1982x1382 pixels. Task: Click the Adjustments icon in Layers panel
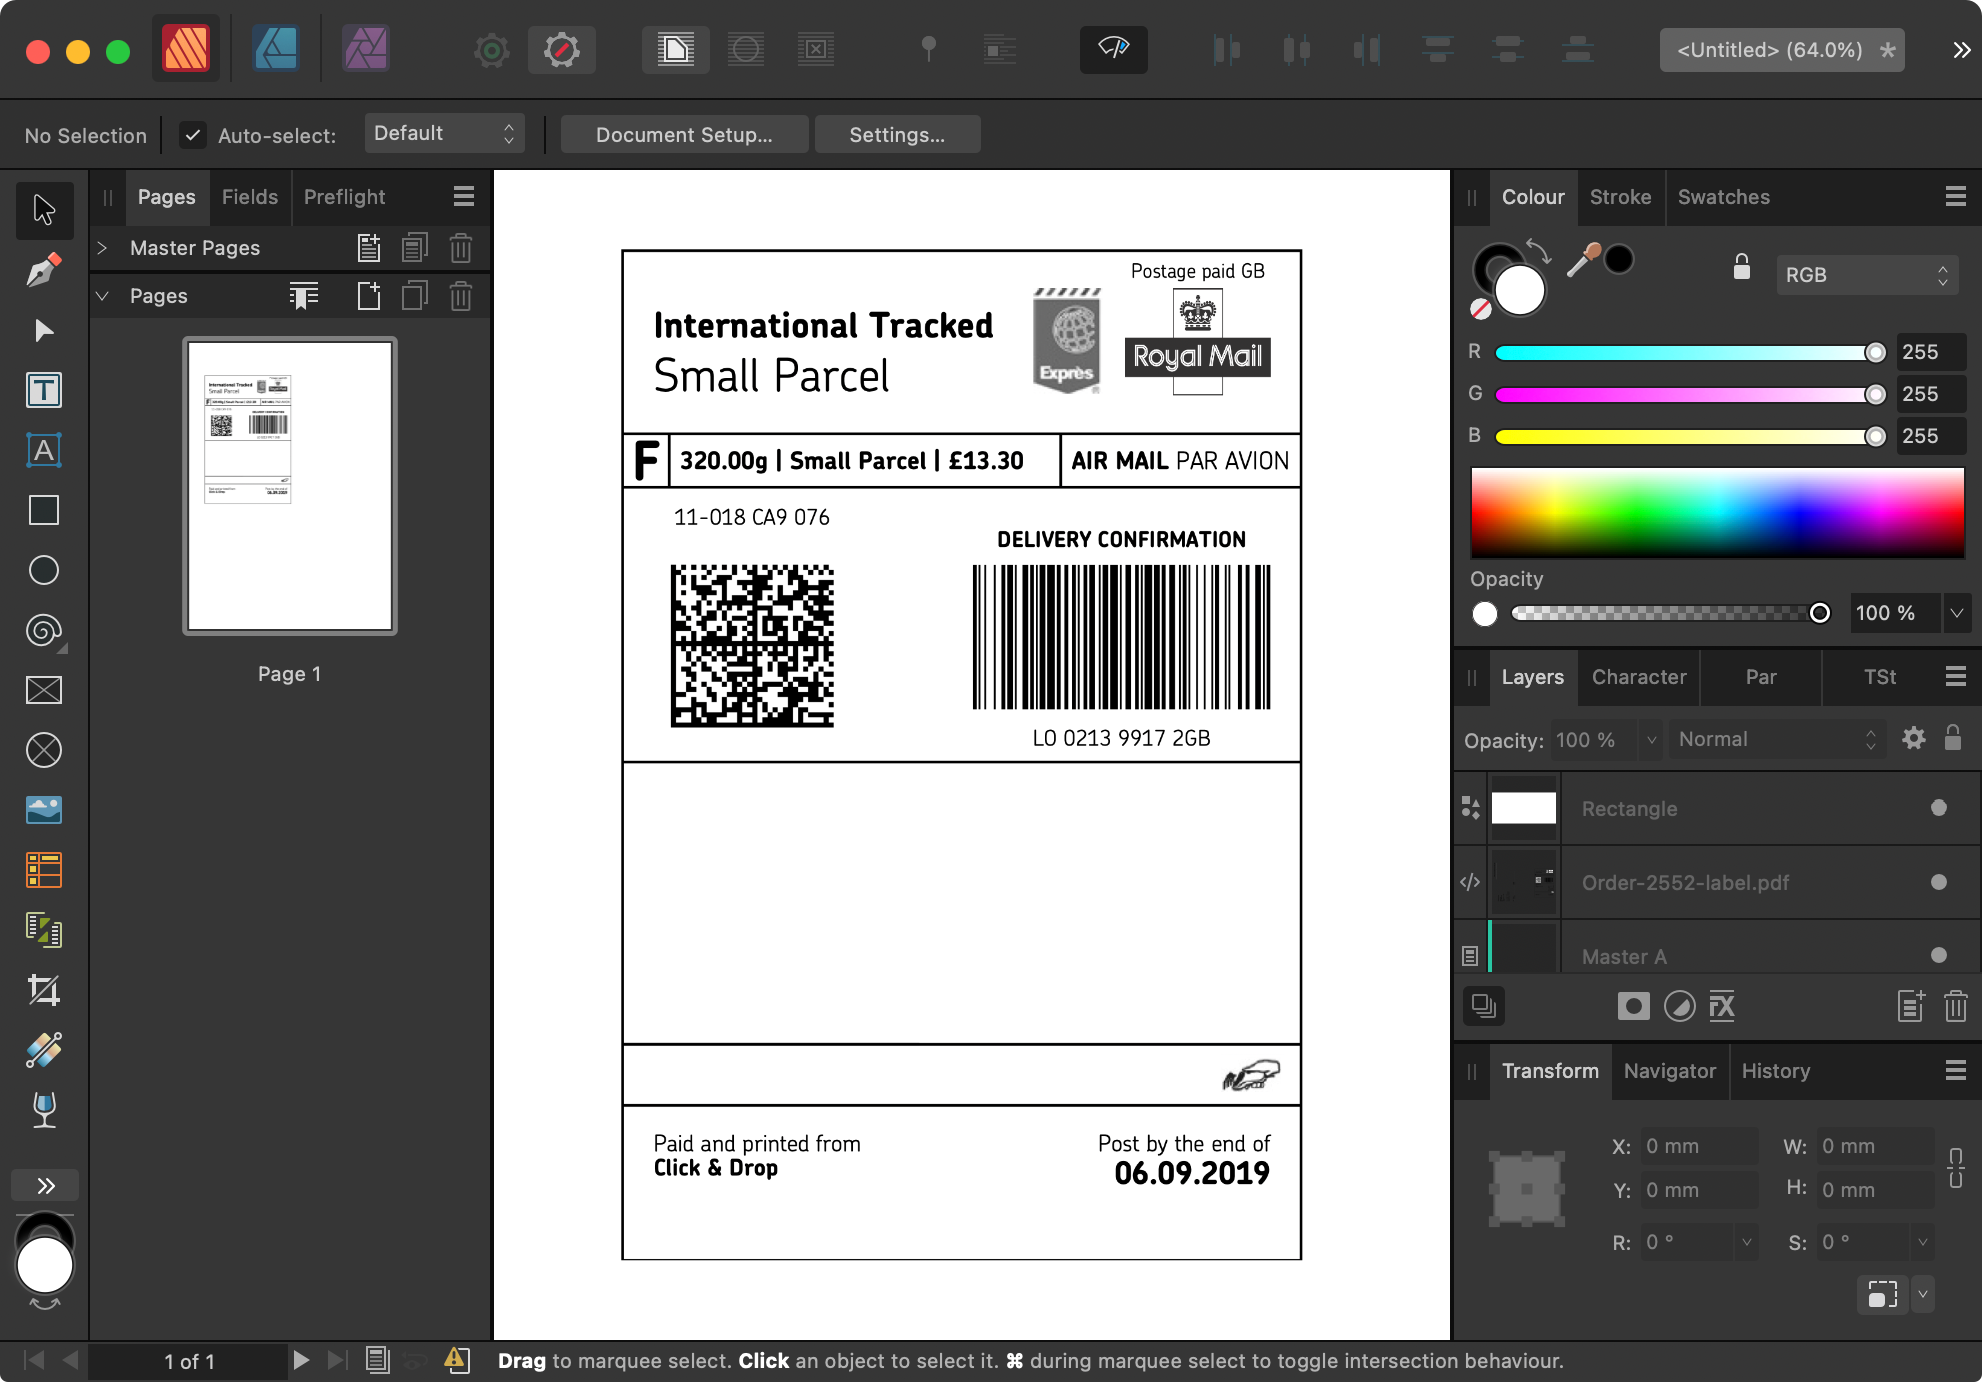point(1679,1006)
